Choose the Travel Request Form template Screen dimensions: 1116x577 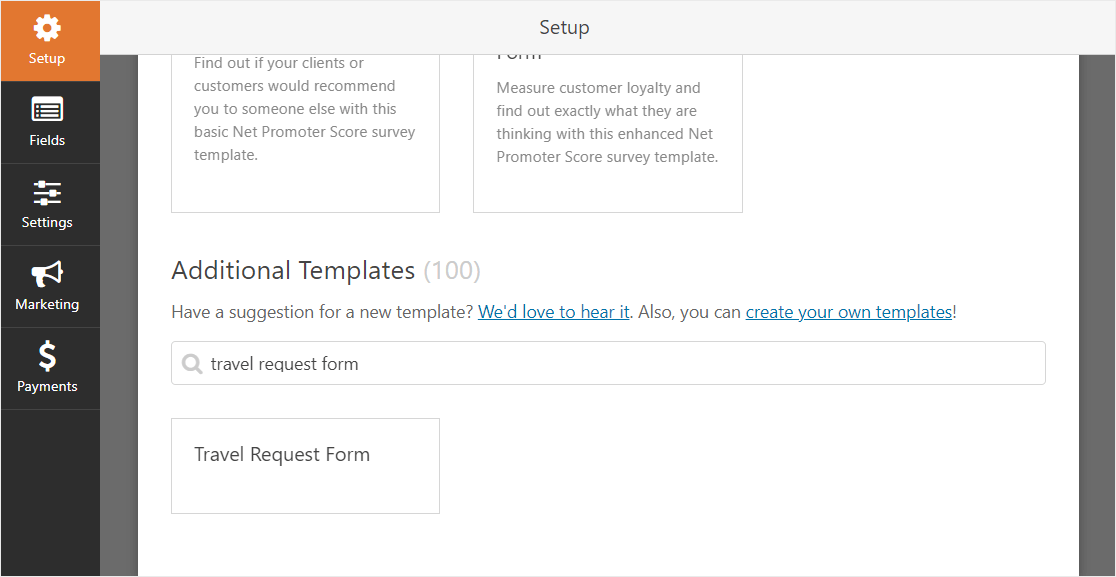point(305,466)
